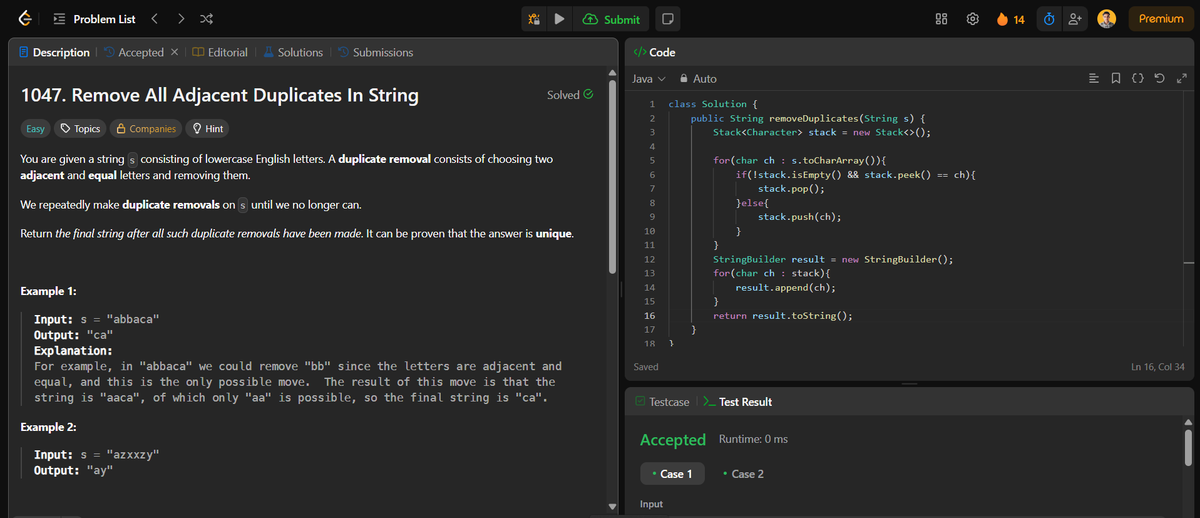Click 'stack.pop();' code line

tap(791, 188)
